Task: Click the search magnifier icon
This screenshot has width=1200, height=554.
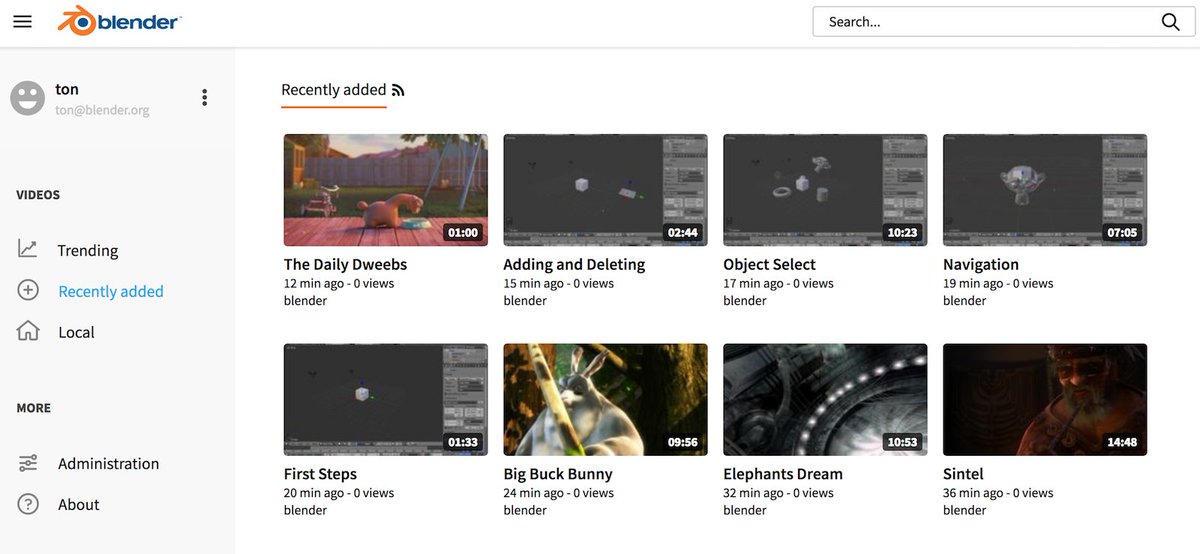Action: 1170,22
